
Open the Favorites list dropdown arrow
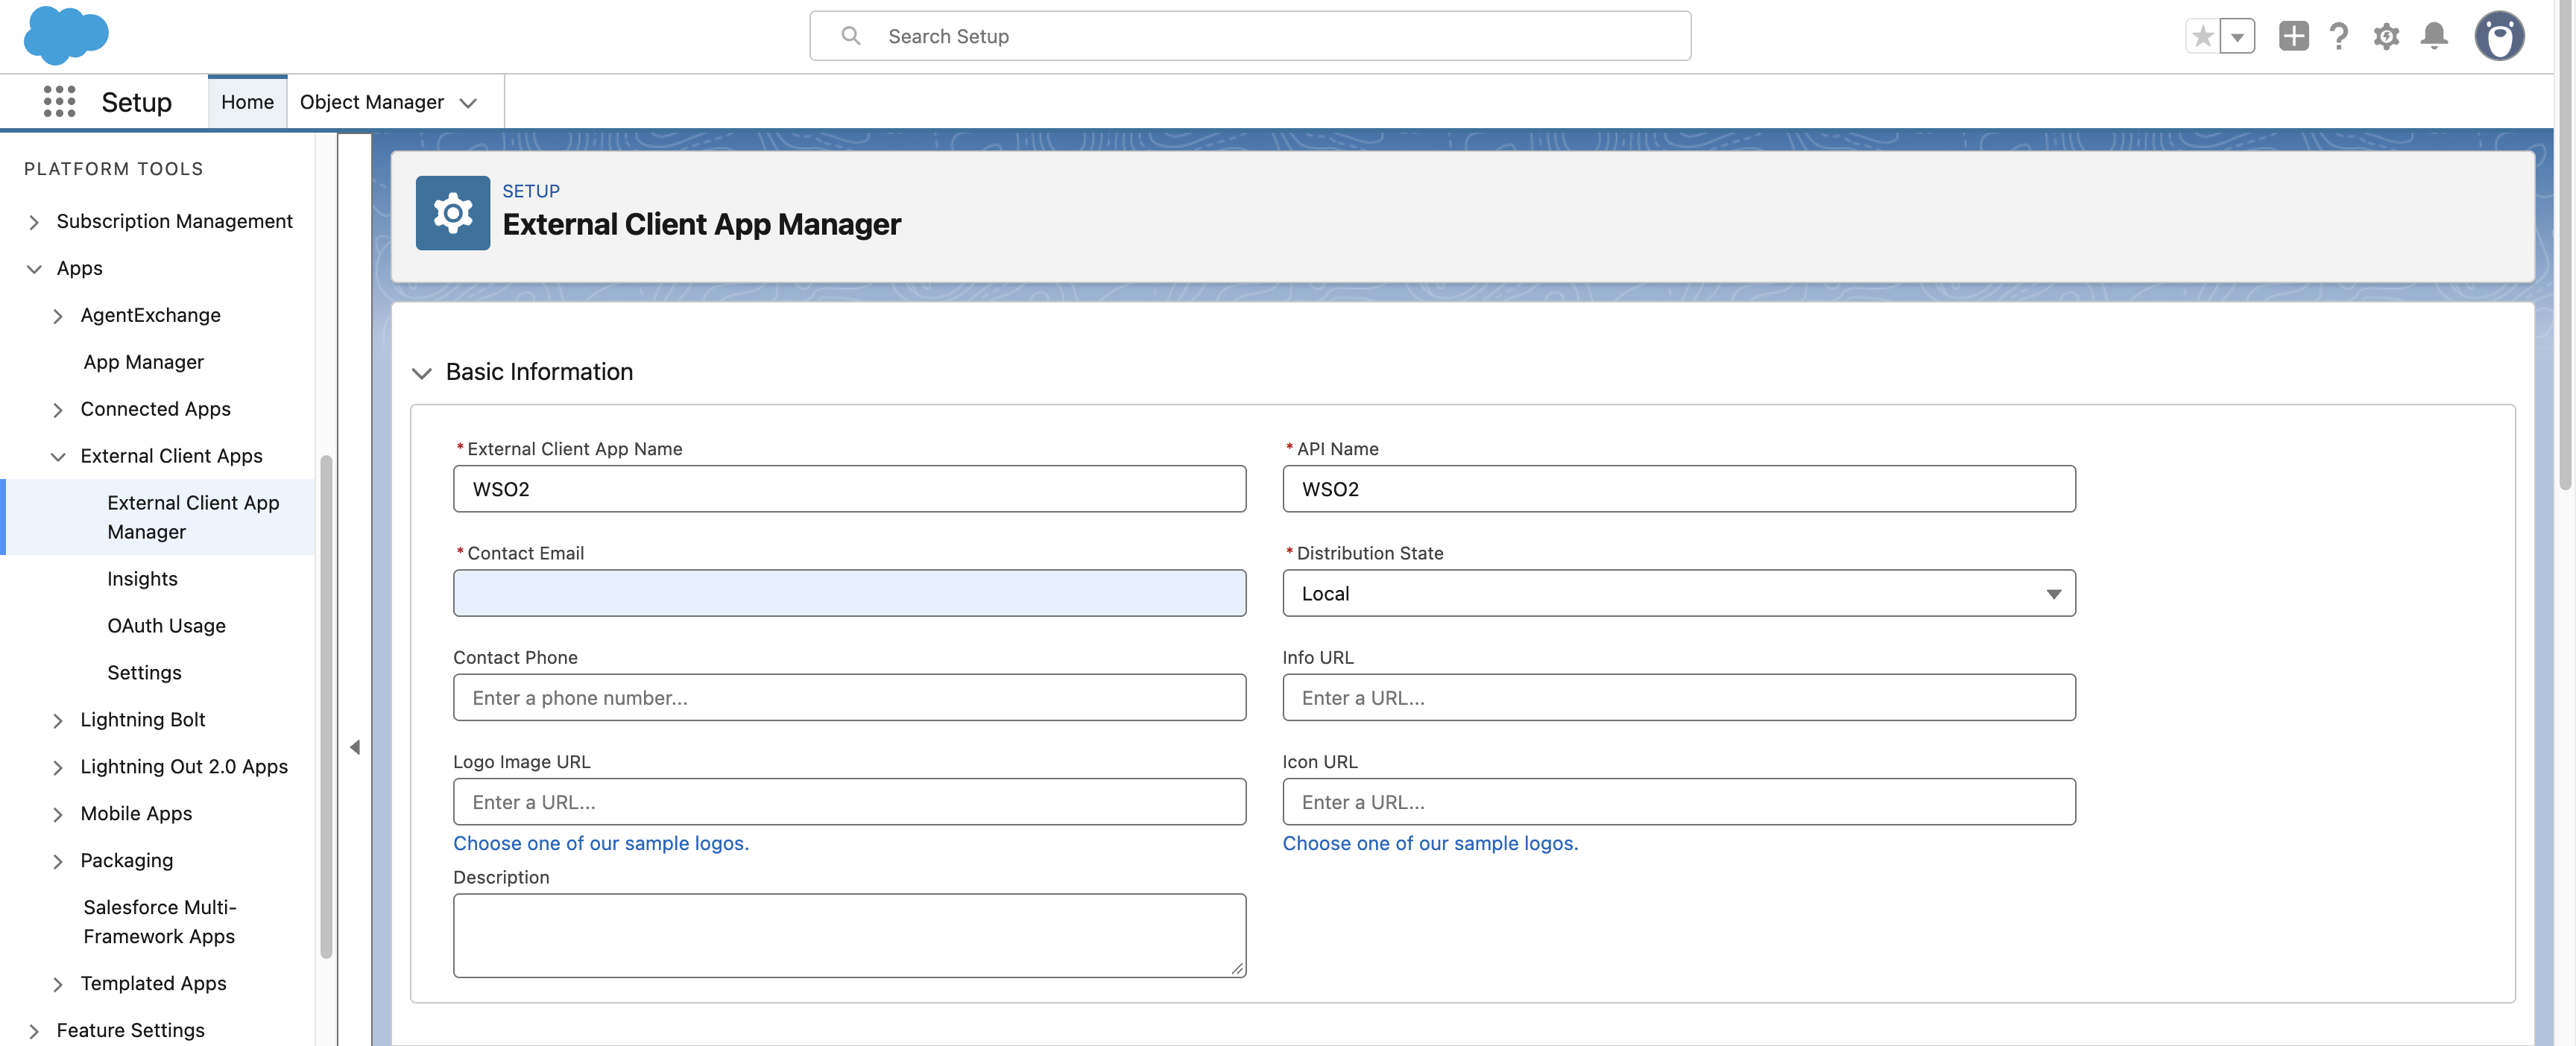point(2237,36)
